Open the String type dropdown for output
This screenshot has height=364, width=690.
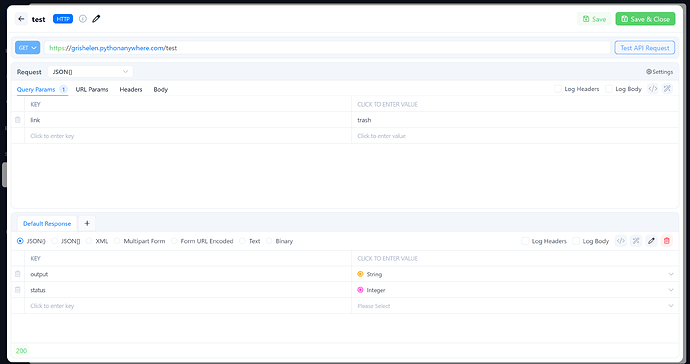(515, 274)
